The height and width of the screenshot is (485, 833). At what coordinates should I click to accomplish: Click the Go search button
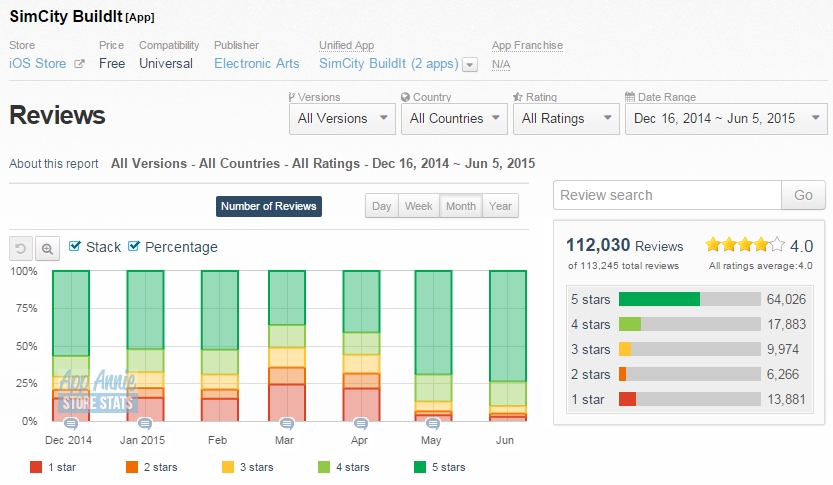(803, 195)
